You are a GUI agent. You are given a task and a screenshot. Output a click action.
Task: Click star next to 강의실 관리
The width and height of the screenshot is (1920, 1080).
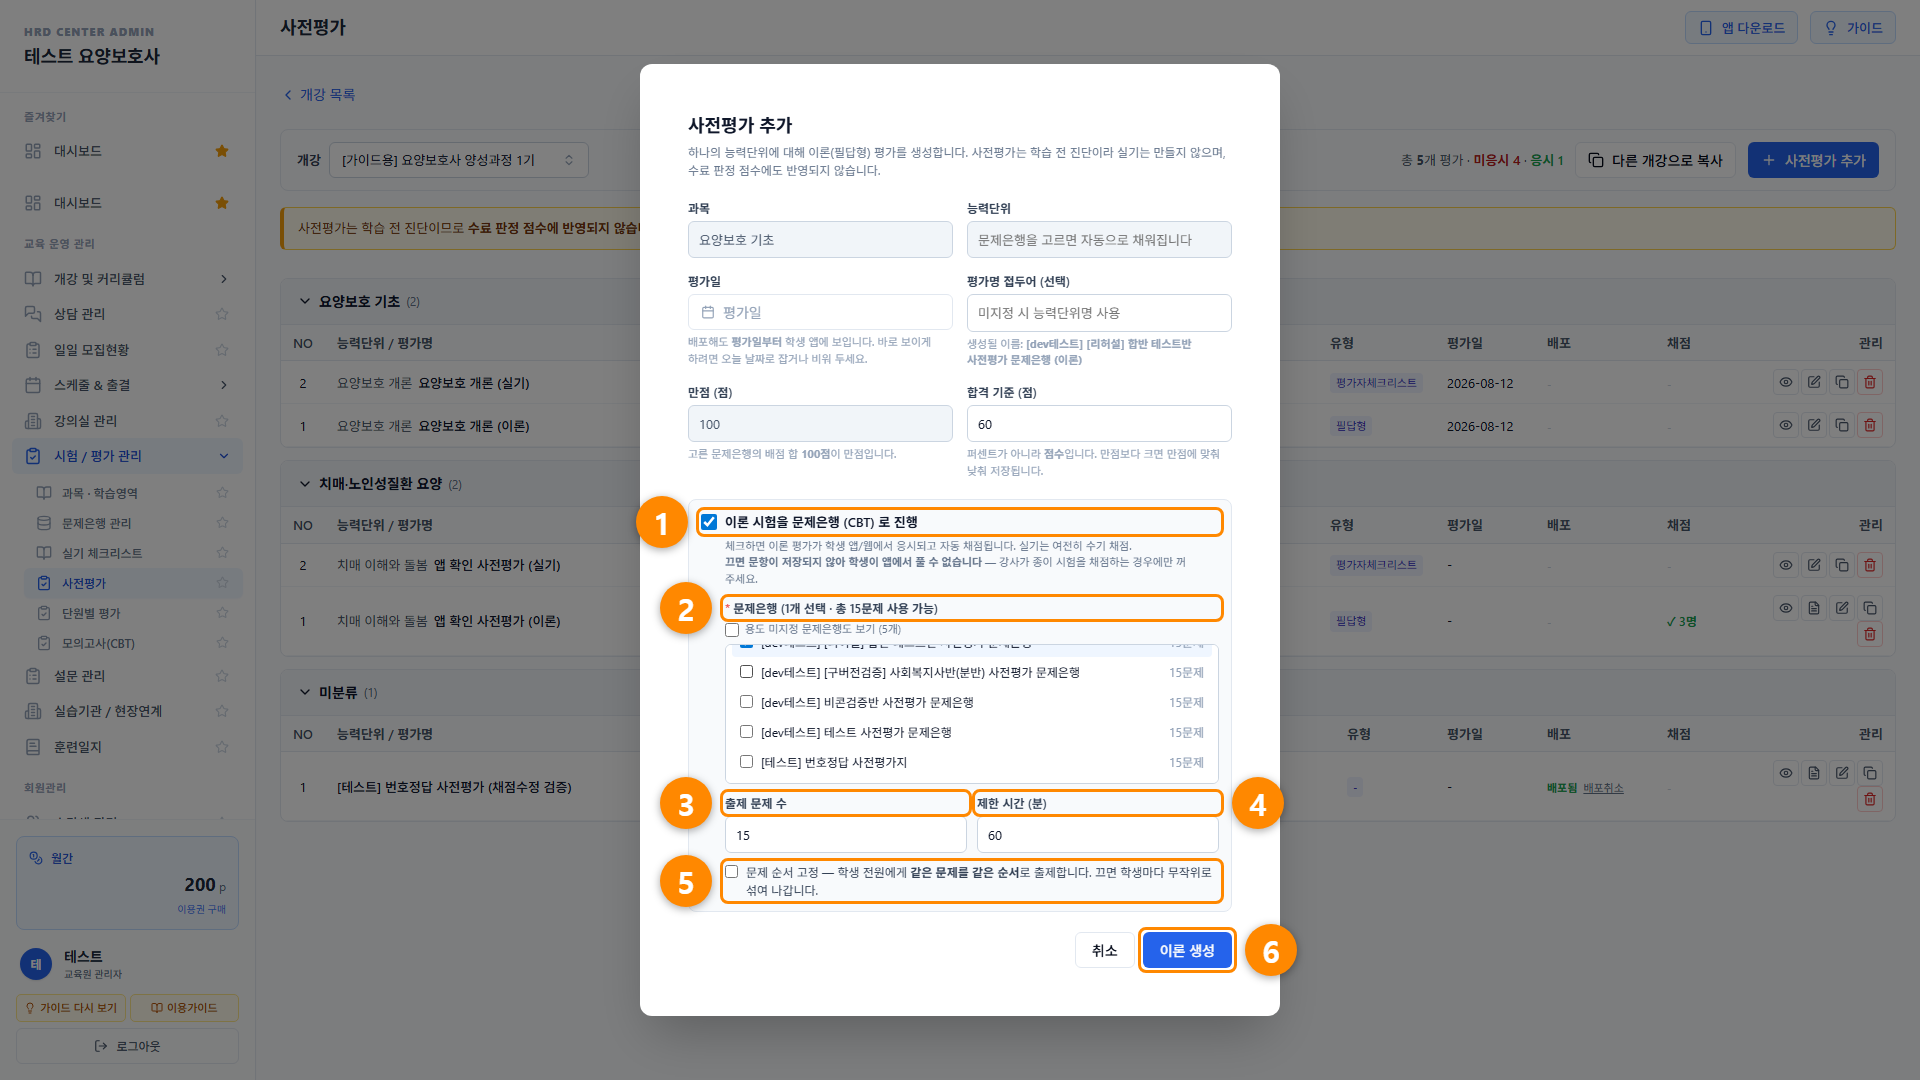click(x=222, y=421)
